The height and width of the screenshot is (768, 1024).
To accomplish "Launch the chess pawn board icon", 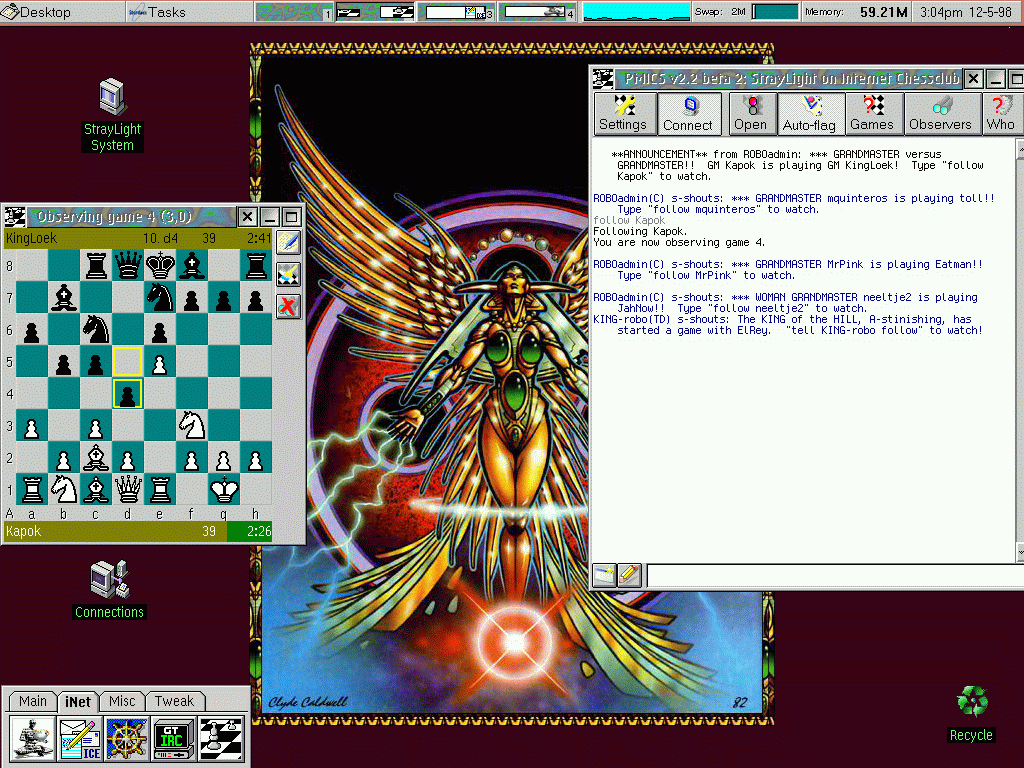I will click(221, 739).
